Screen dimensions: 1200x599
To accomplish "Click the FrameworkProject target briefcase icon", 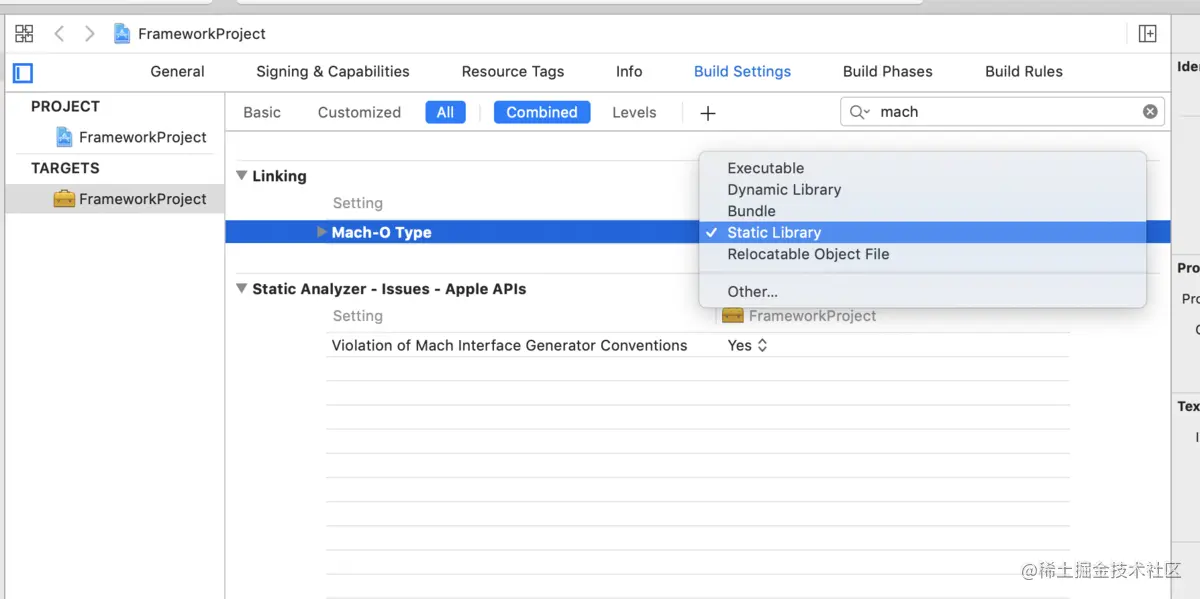I will tap(64, 199).
